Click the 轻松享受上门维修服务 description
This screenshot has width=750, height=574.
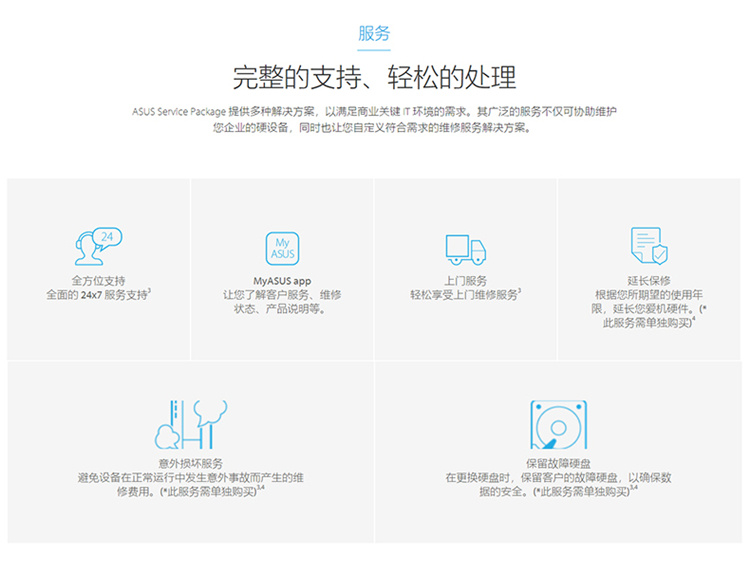click(x=465, y=295)
